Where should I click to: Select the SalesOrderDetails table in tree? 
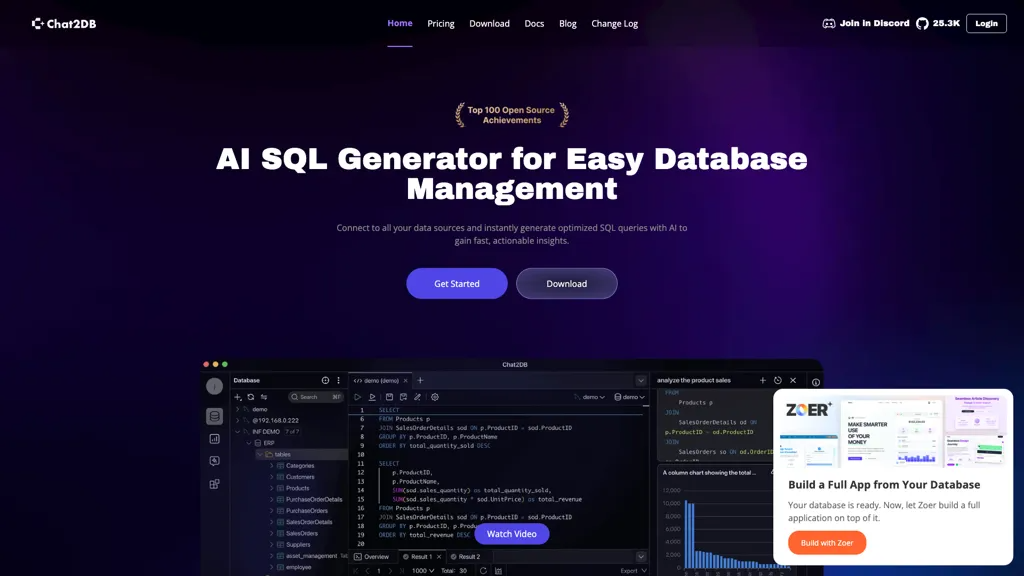[x=309, y=522]
